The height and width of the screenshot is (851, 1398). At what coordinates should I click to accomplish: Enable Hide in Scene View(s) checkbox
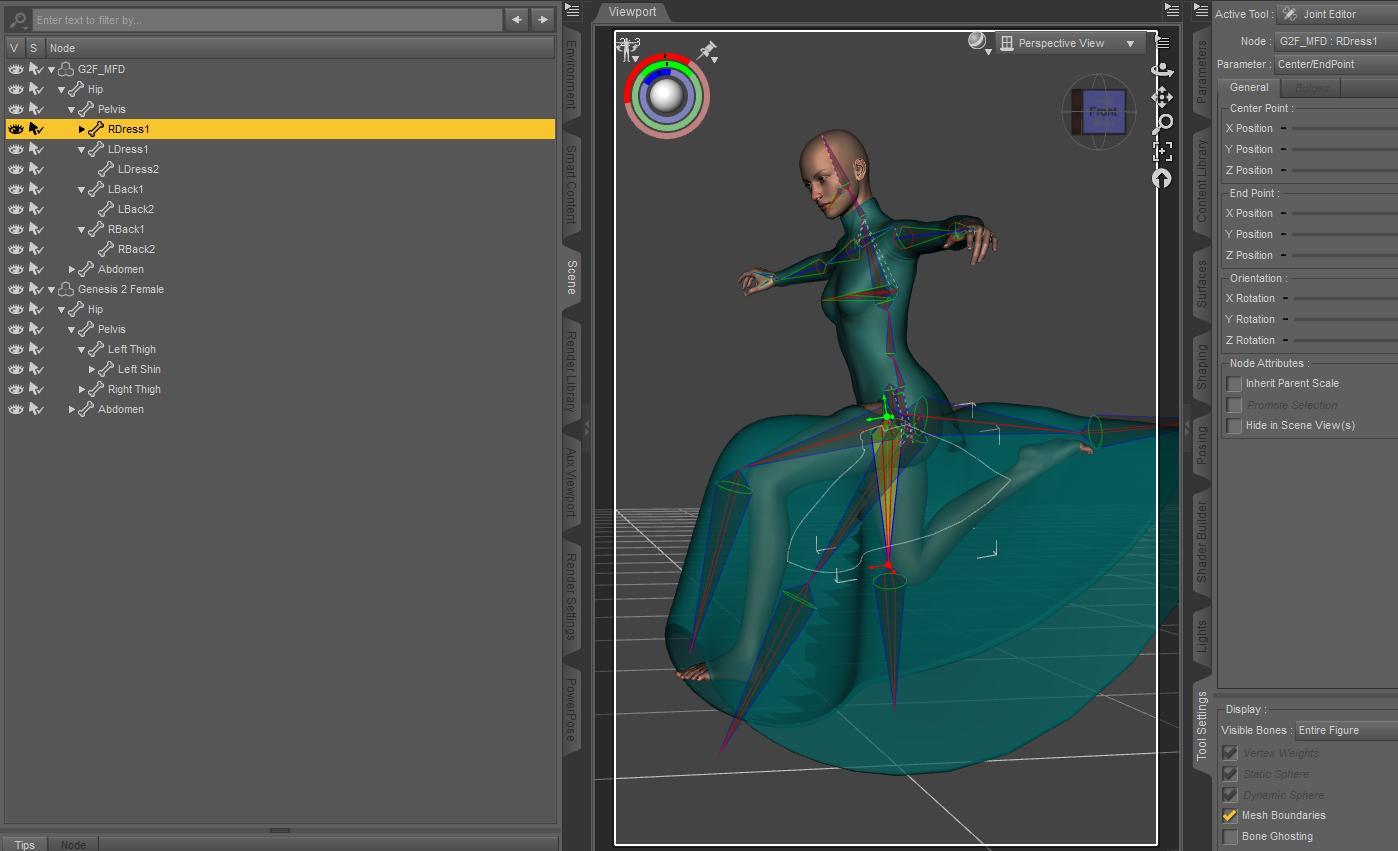[x=1234, y=426]
